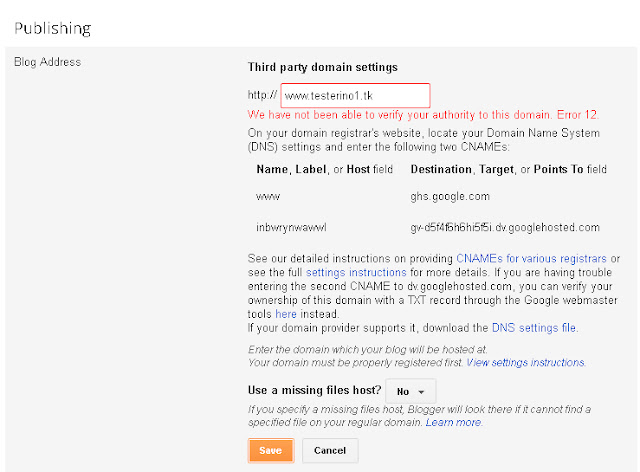Viewport: 640px width, 472px height.
Task: Click the 'Blog Address' section label
Action: (47, 62)
